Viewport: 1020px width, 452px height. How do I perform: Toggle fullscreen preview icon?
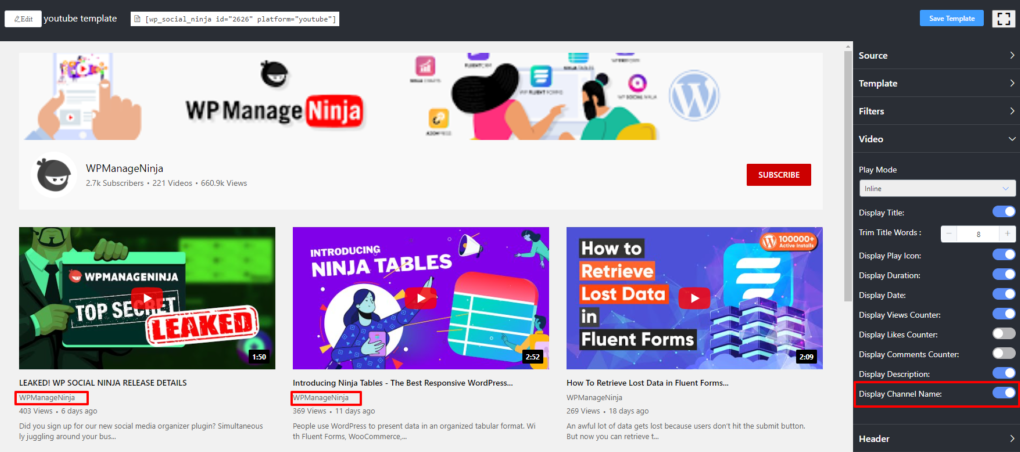(x=1004, y=18)
